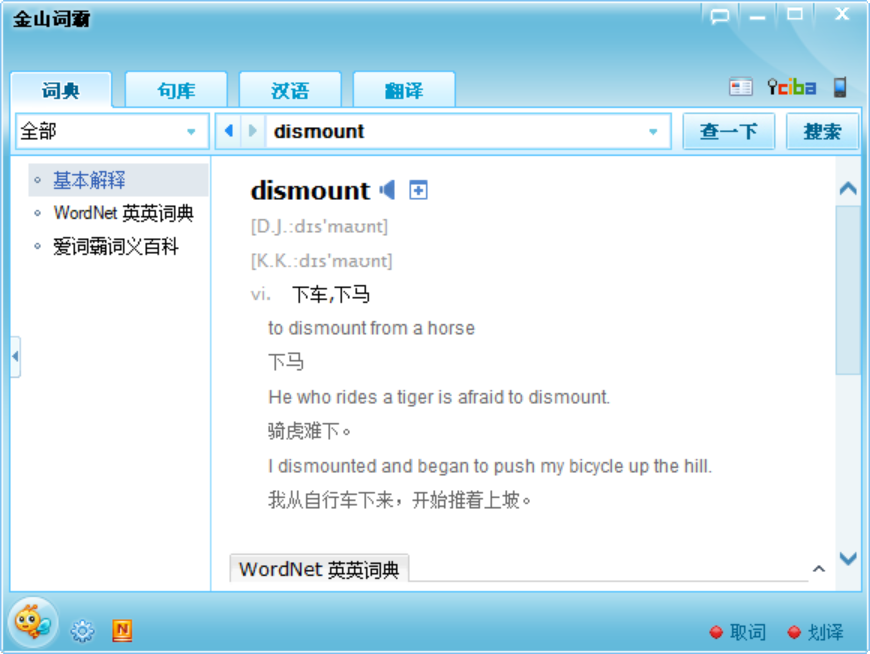
Task: Select 基本解释 in the sidebar
Action: pyautogui.click(x=118, y=180)
